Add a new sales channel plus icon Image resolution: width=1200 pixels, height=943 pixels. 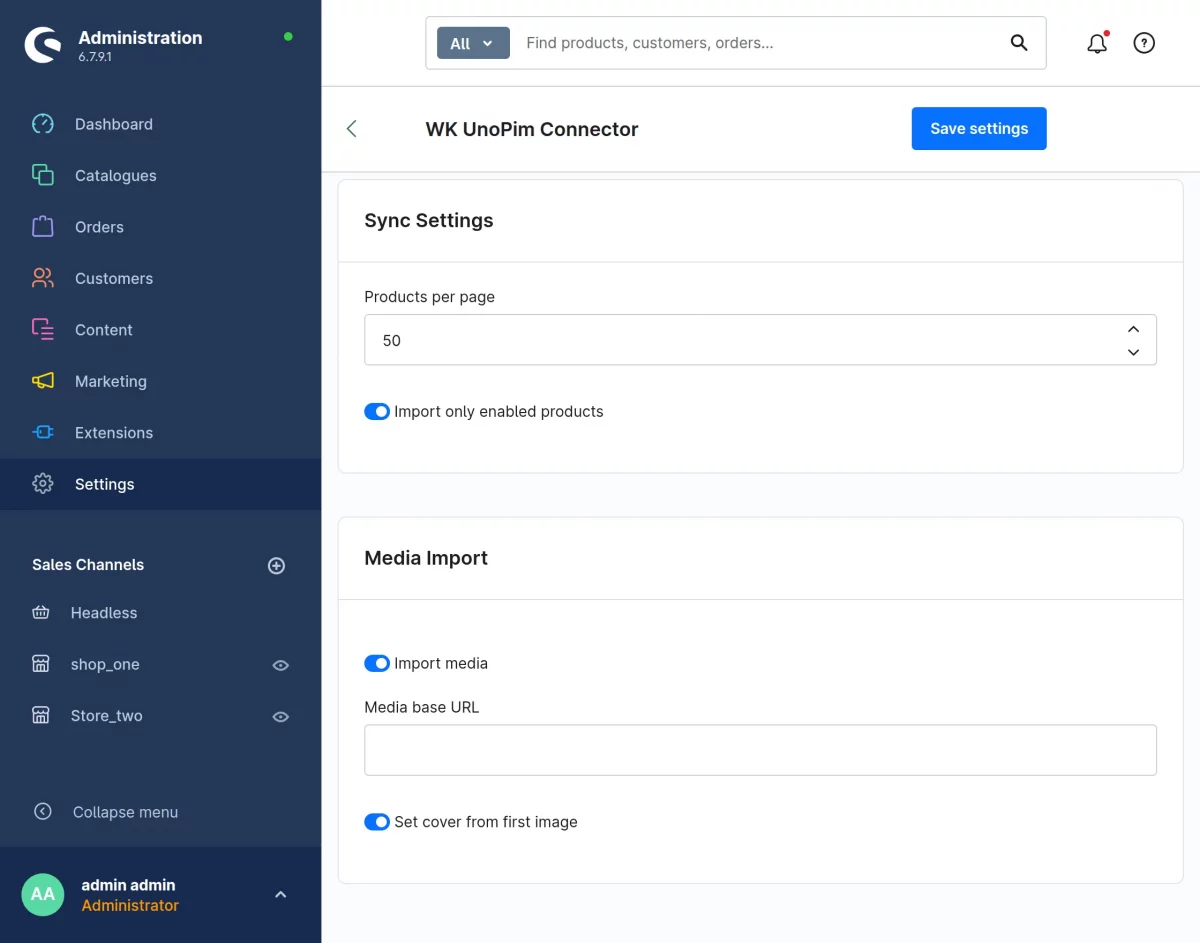tap(277, 566)
